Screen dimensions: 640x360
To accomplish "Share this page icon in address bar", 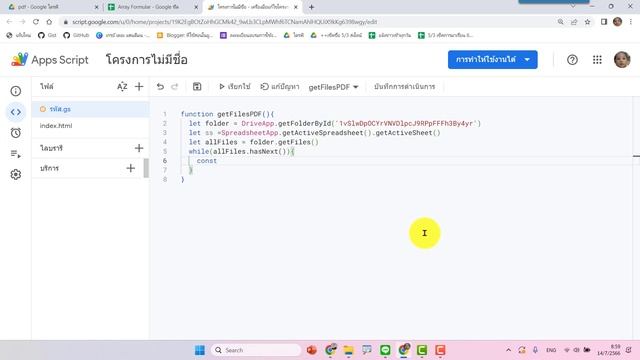I will (574, 22).
